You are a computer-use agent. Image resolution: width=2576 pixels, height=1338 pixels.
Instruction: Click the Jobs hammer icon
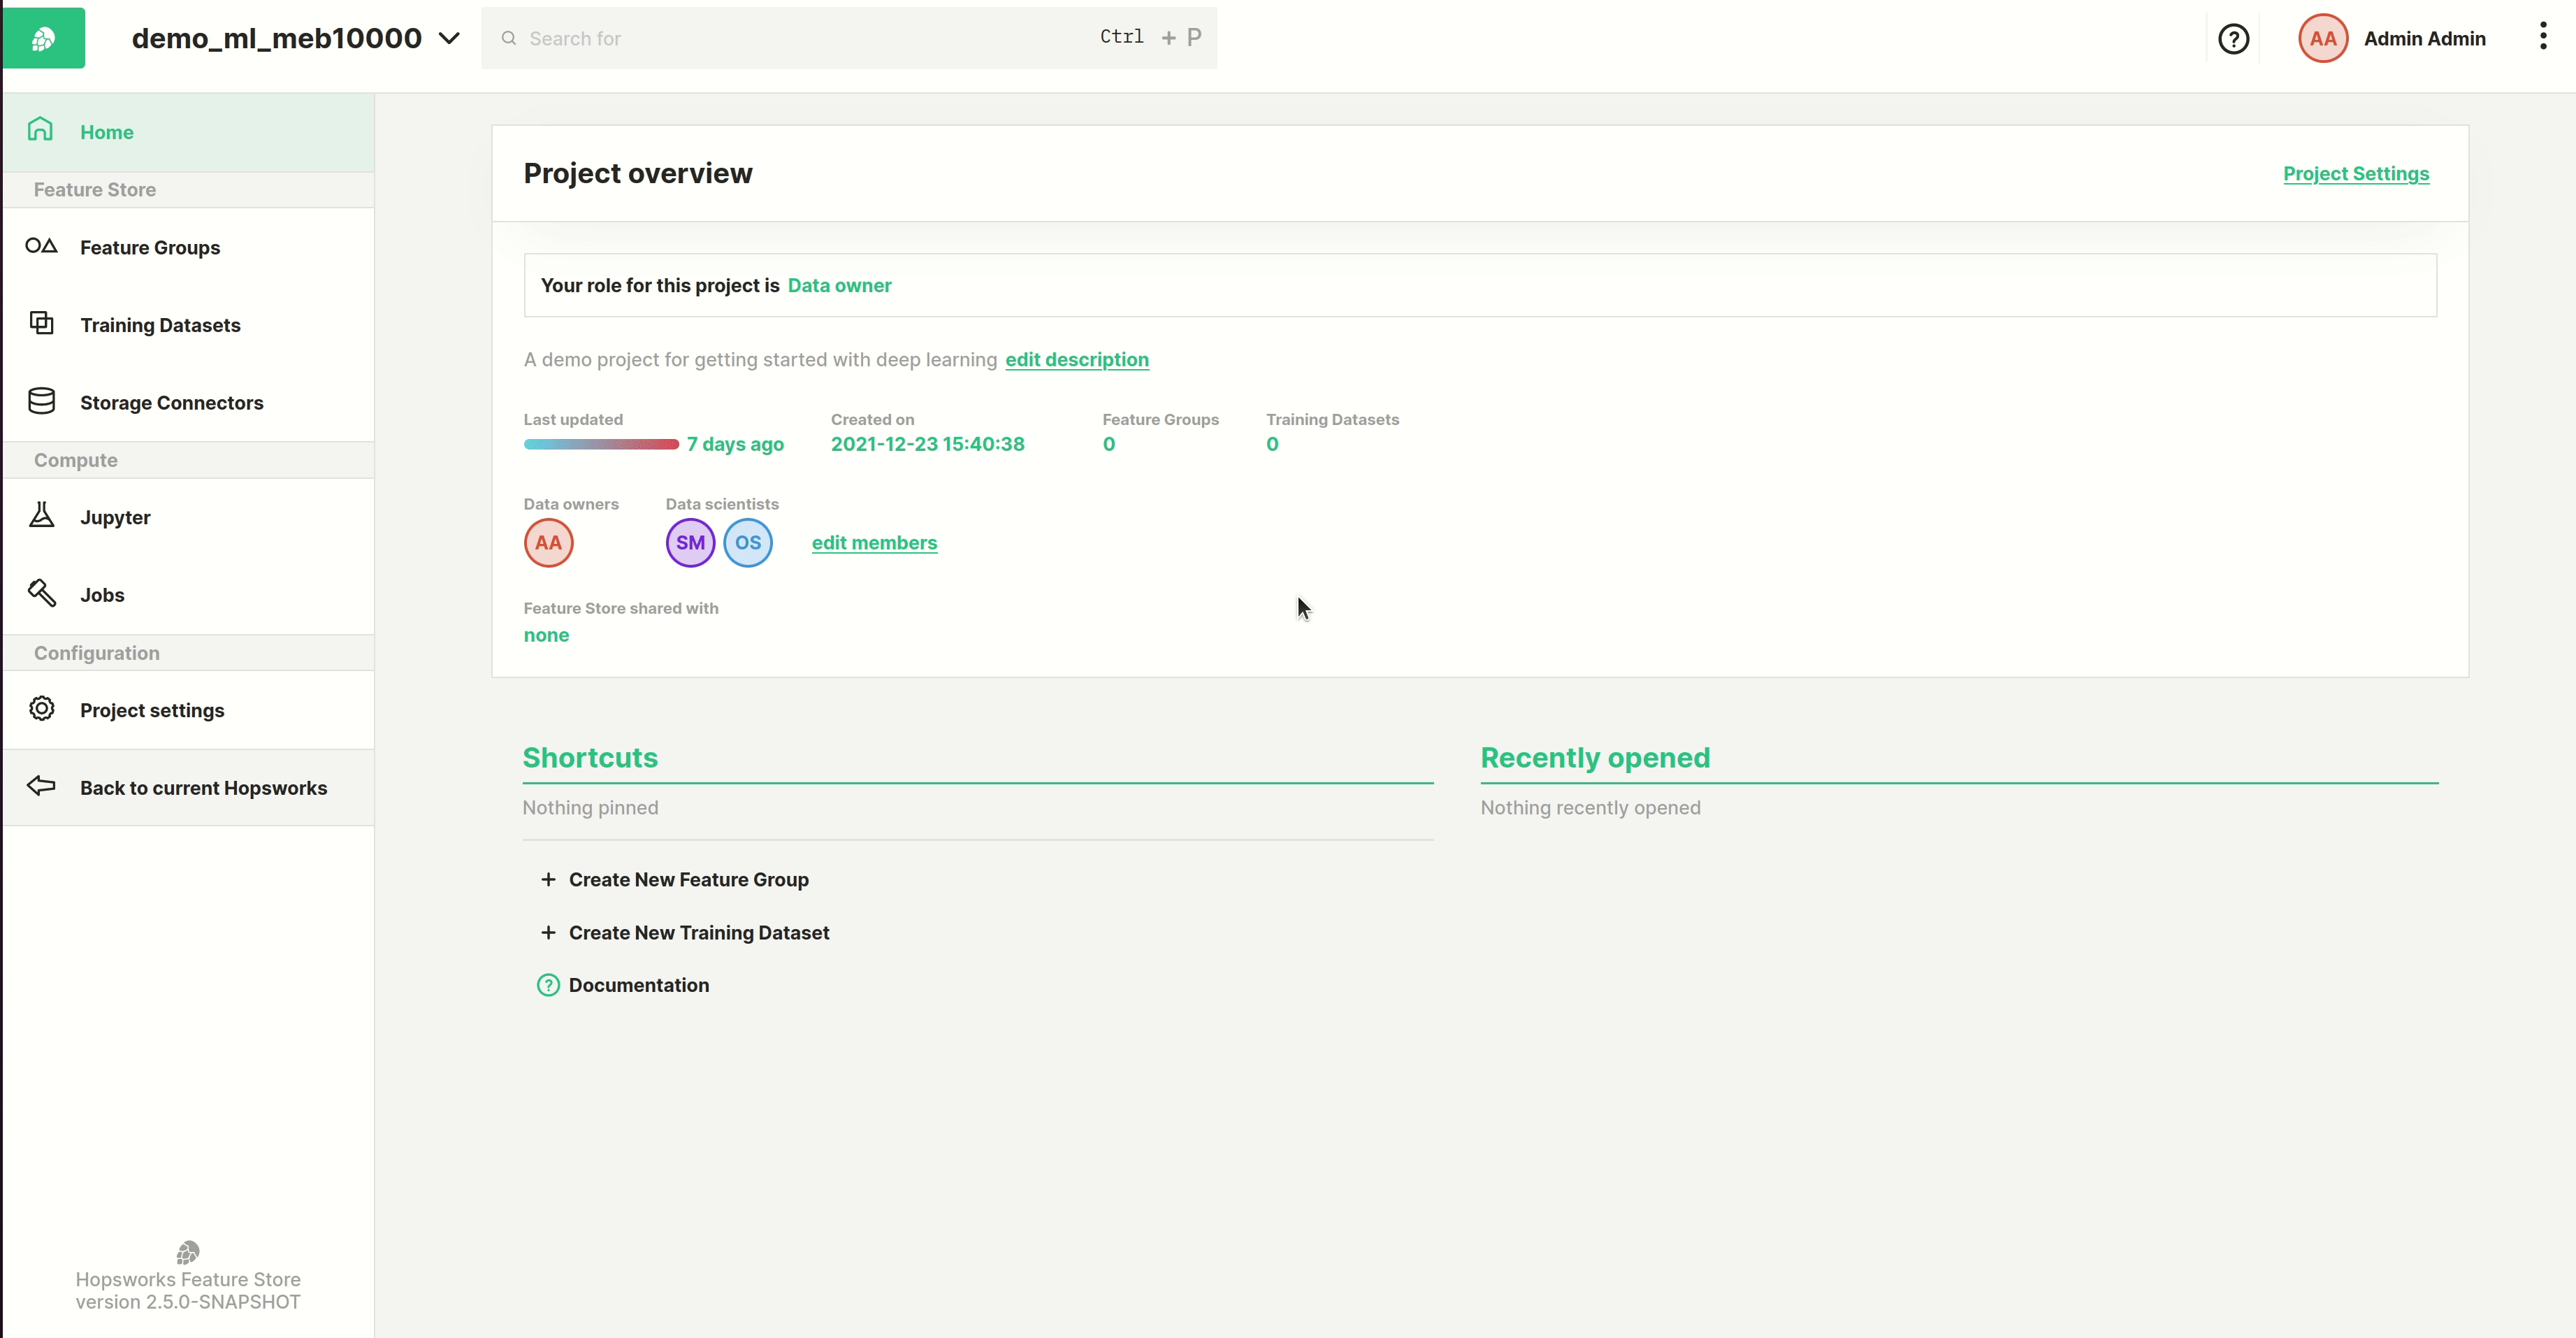coord(41,593)
